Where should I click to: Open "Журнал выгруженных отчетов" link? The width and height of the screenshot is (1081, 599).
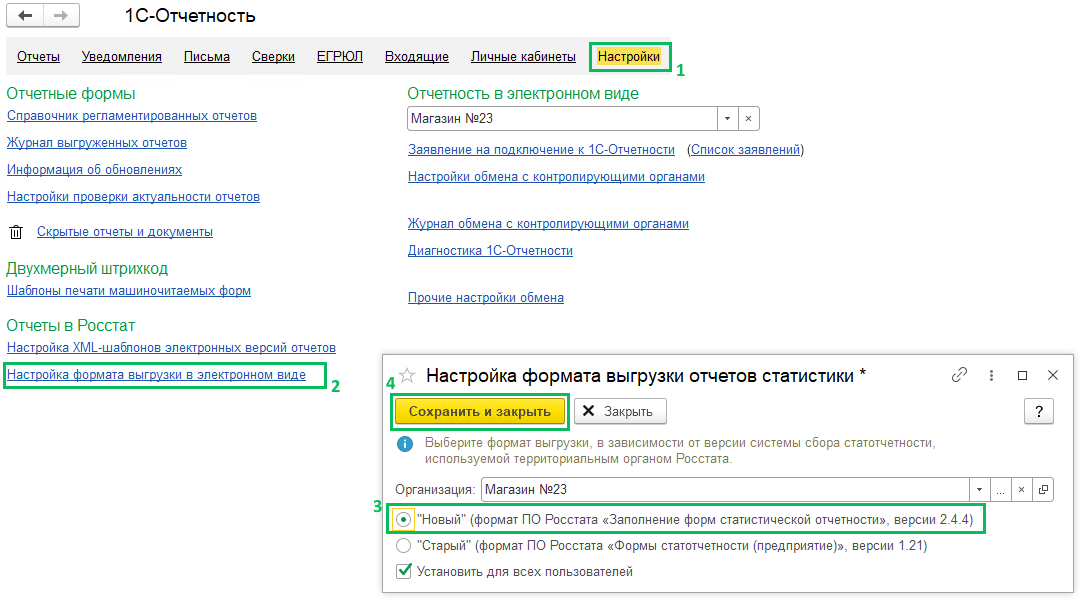point(97,143)
